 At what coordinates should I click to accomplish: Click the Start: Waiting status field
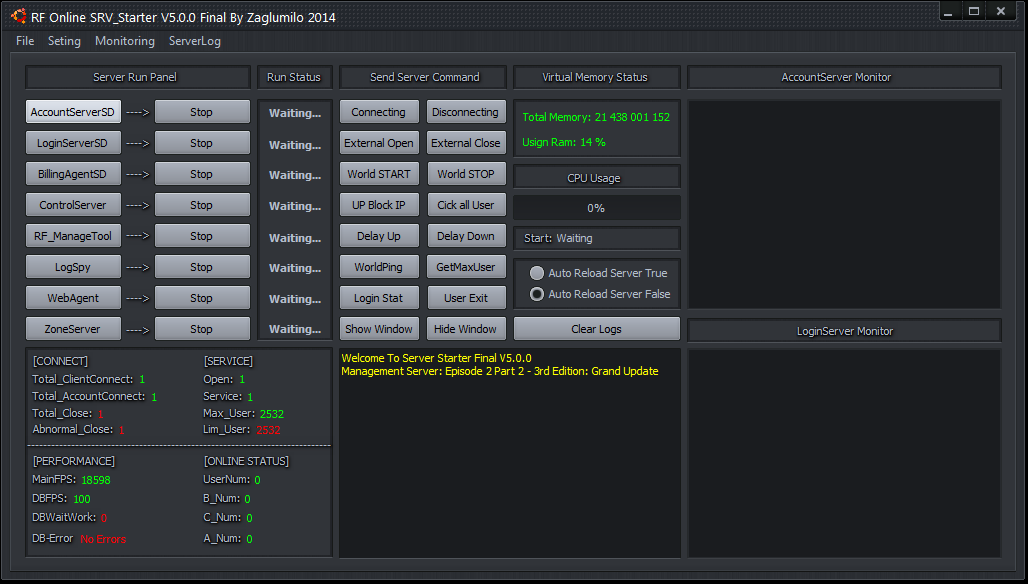point(597,238)
